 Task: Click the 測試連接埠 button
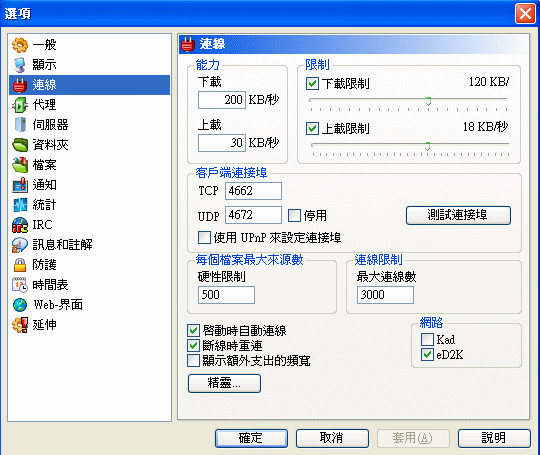(x=458, y=215)
